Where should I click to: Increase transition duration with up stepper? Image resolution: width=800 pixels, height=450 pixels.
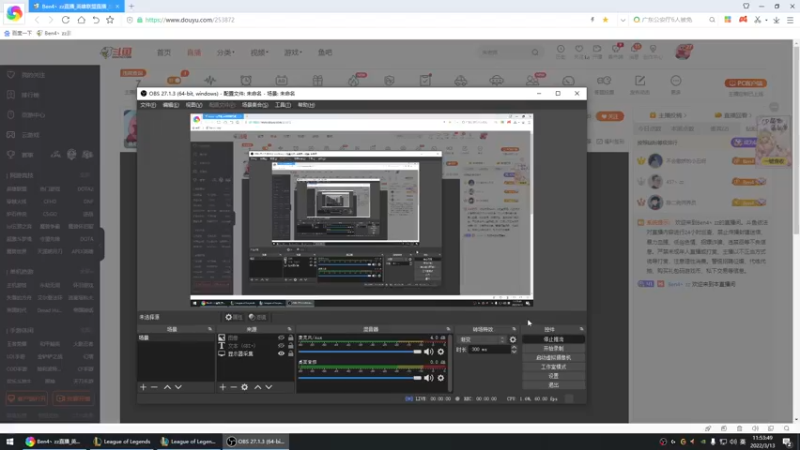tap(514, 347)
